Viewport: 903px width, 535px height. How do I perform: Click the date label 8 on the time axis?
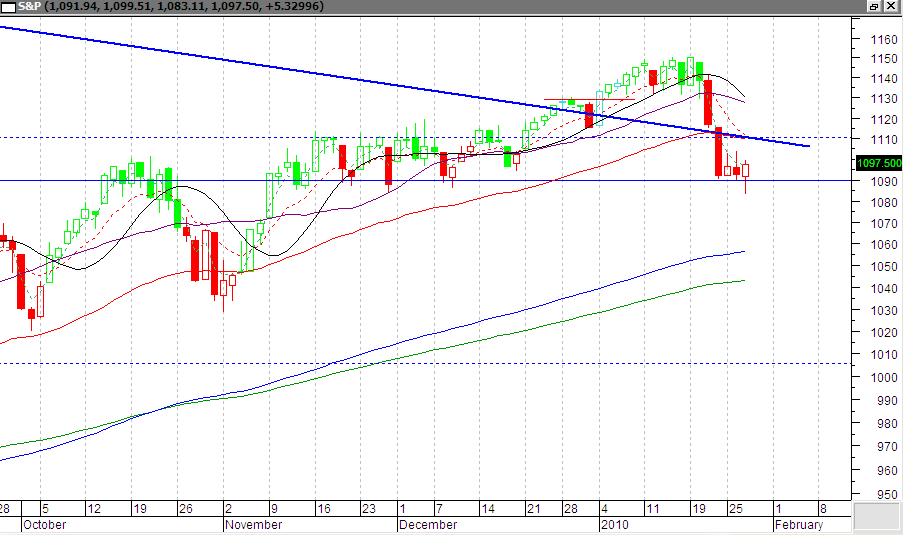point(824,509)
